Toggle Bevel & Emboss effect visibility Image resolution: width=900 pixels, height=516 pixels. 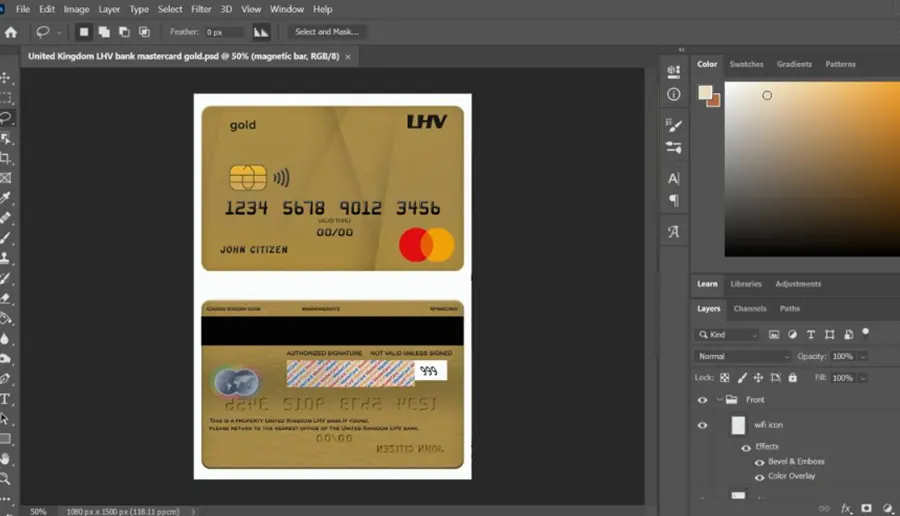pos(759,462)
